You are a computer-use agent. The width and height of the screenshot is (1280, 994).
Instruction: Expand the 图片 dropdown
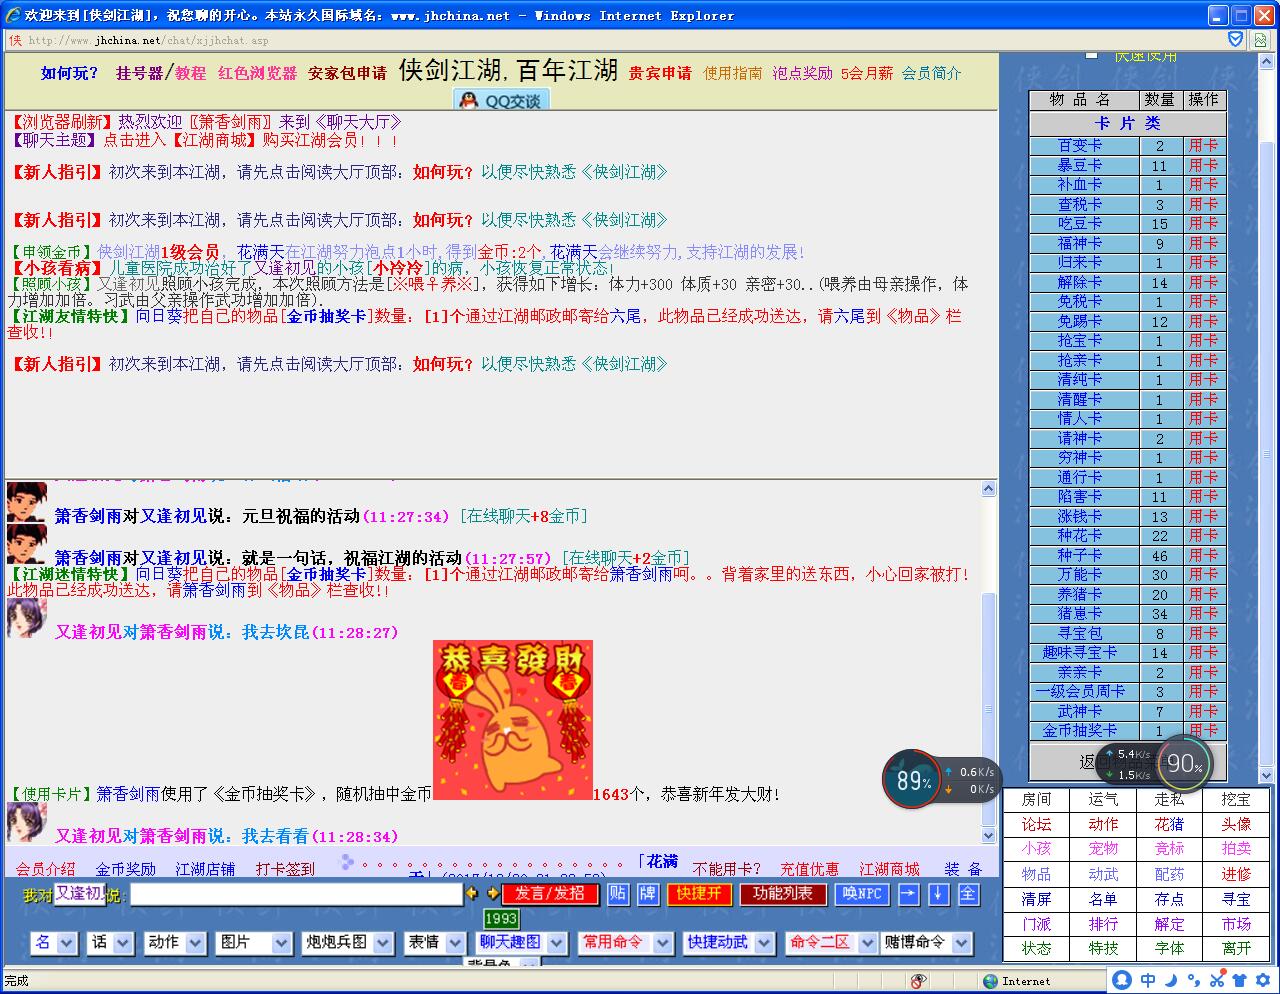click(253, 942)
